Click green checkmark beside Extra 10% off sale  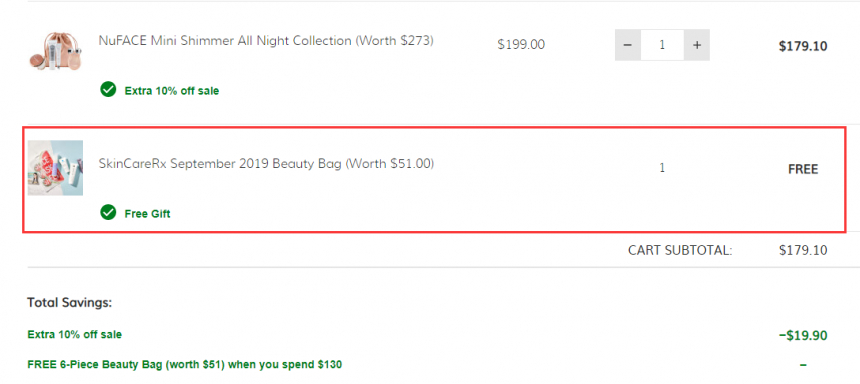click(x=108, y=89)
